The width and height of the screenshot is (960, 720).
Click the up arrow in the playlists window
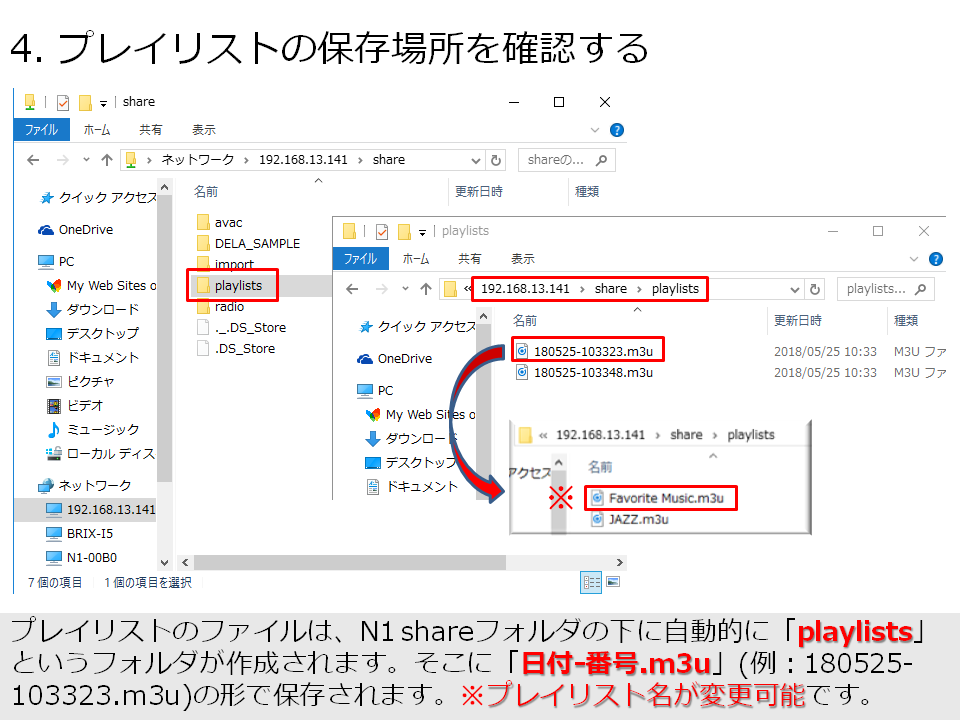(427, 289)
